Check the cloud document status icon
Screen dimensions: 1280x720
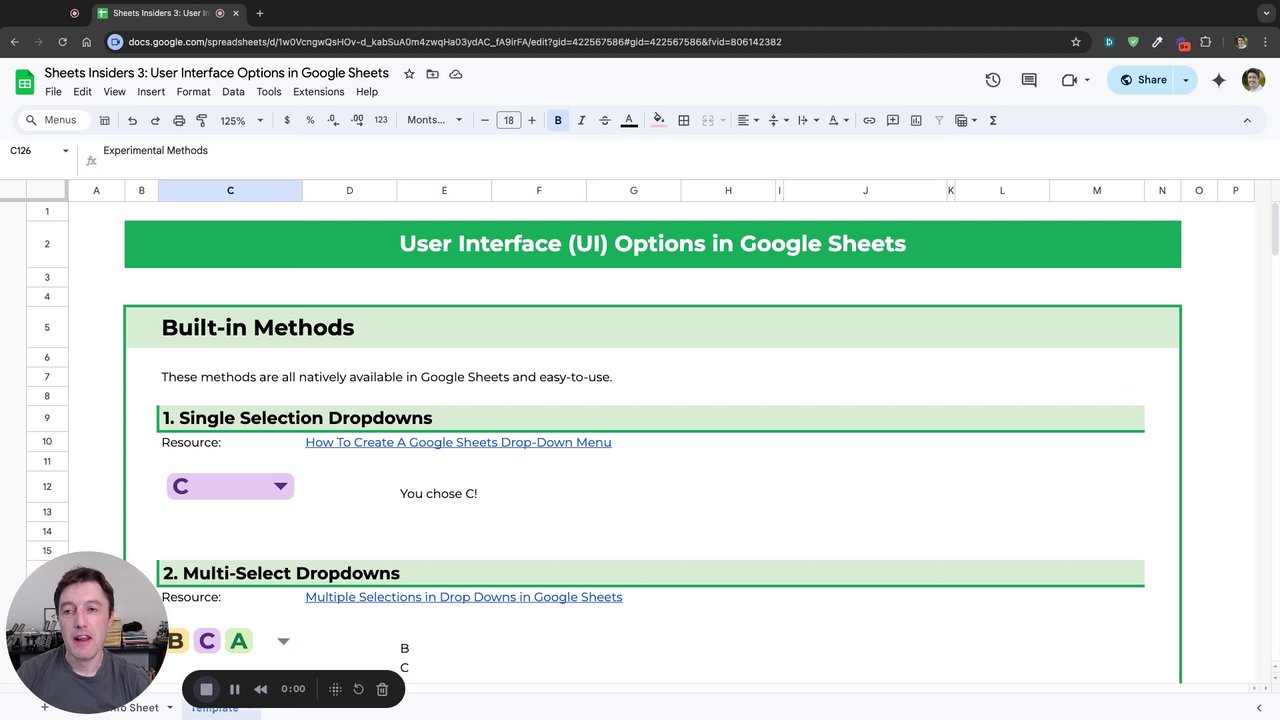455,74
